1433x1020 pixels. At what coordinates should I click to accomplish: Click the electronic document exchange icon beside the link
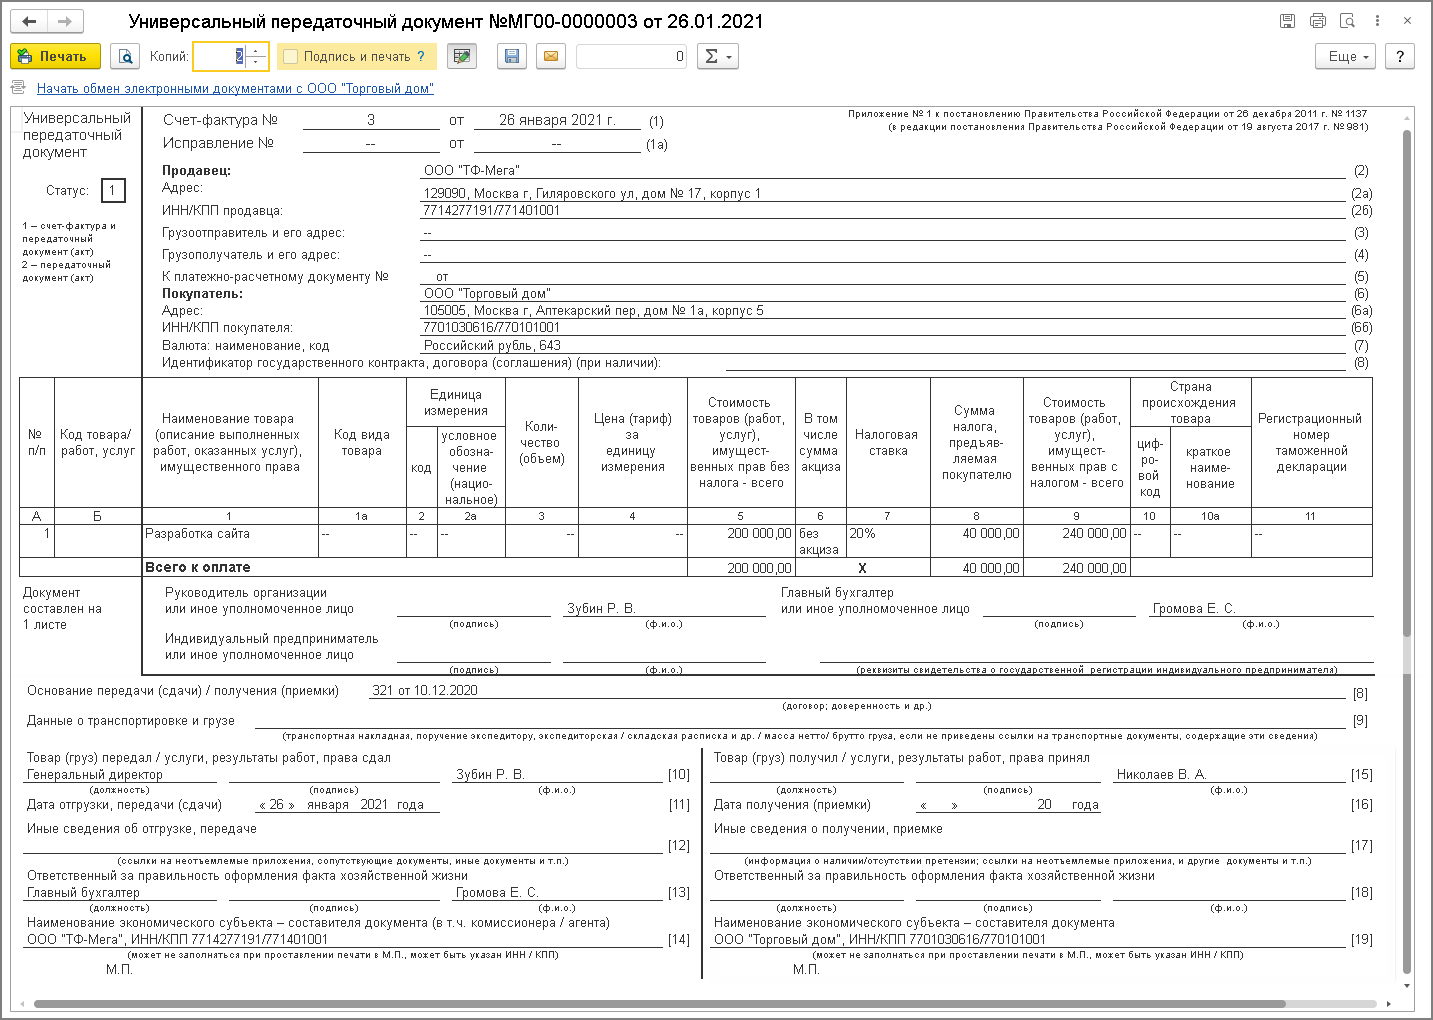pyautogui.click(x=19, y=88)
